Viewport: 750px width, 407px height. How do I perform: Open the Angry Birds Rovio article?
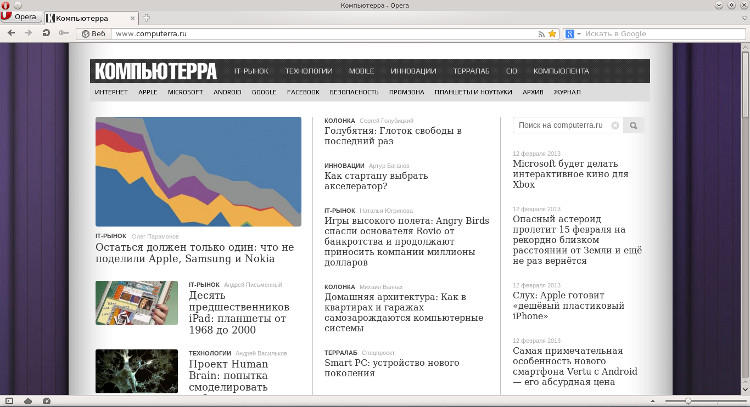(x=407, y=242)
